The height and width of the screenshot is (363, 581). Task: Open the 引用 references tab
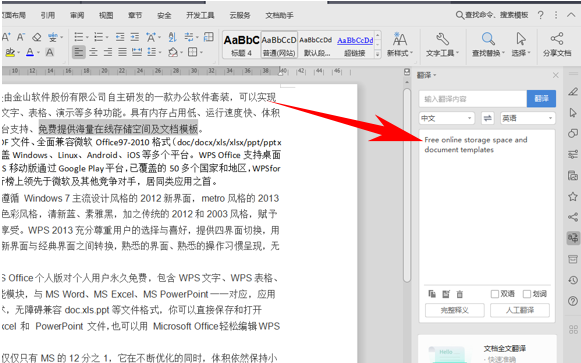point(48,15)
